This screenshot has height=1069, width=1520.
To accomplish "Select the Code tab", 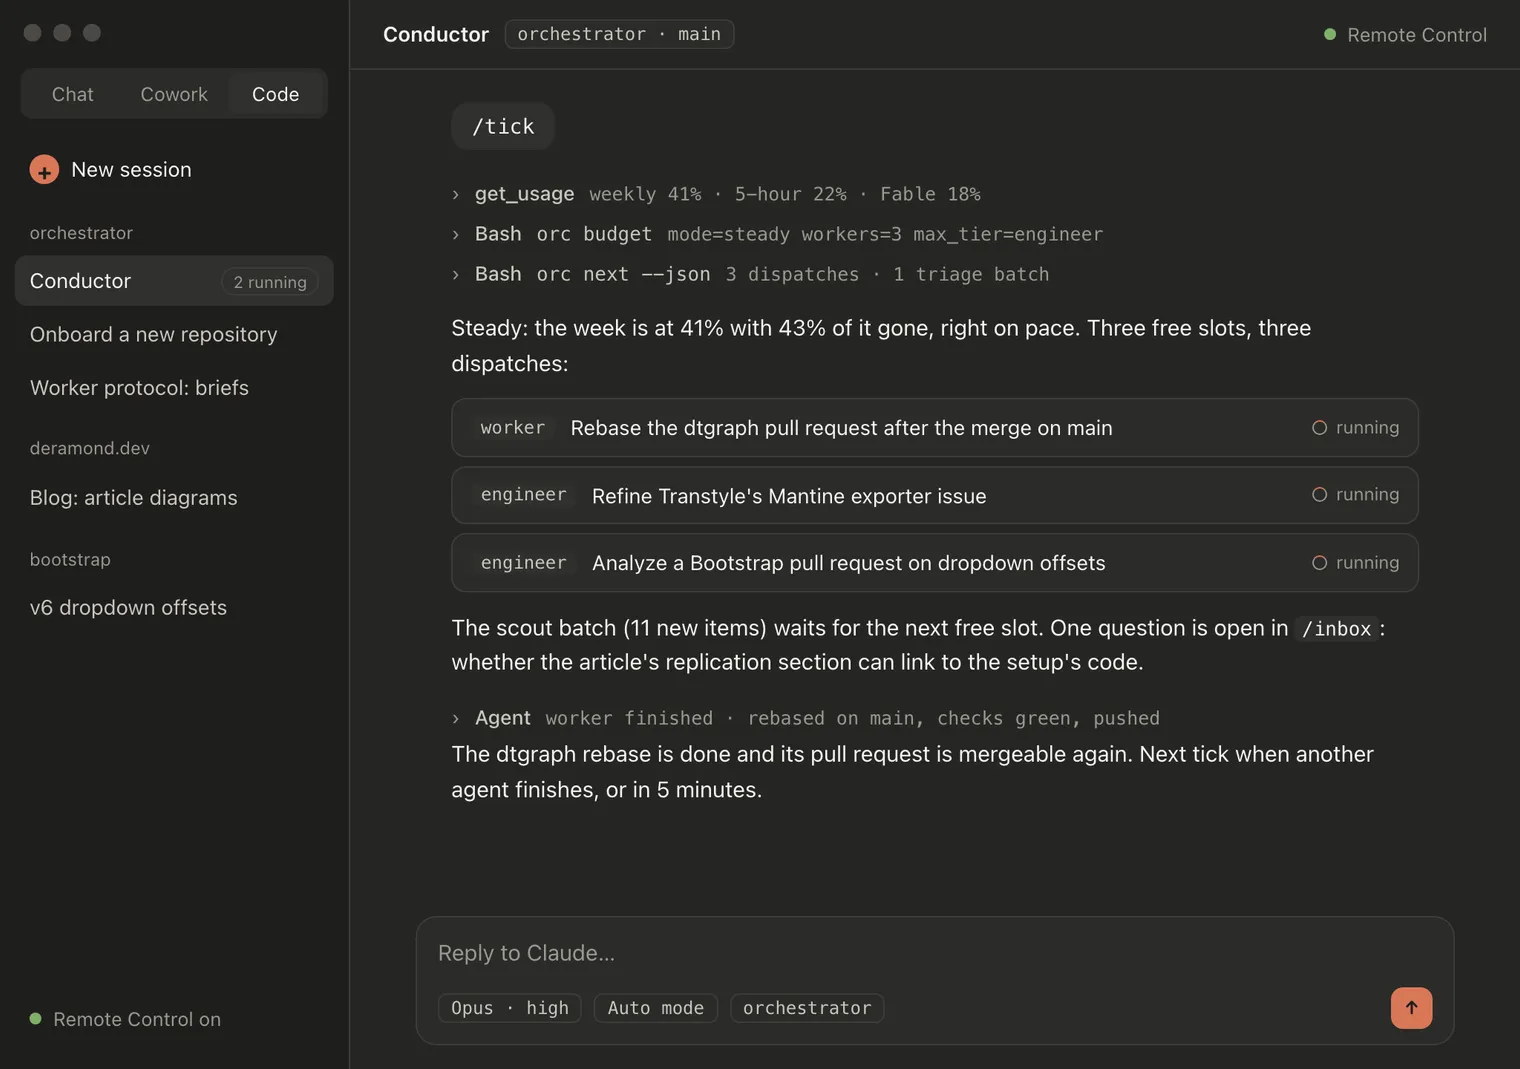I will [275, 94].
